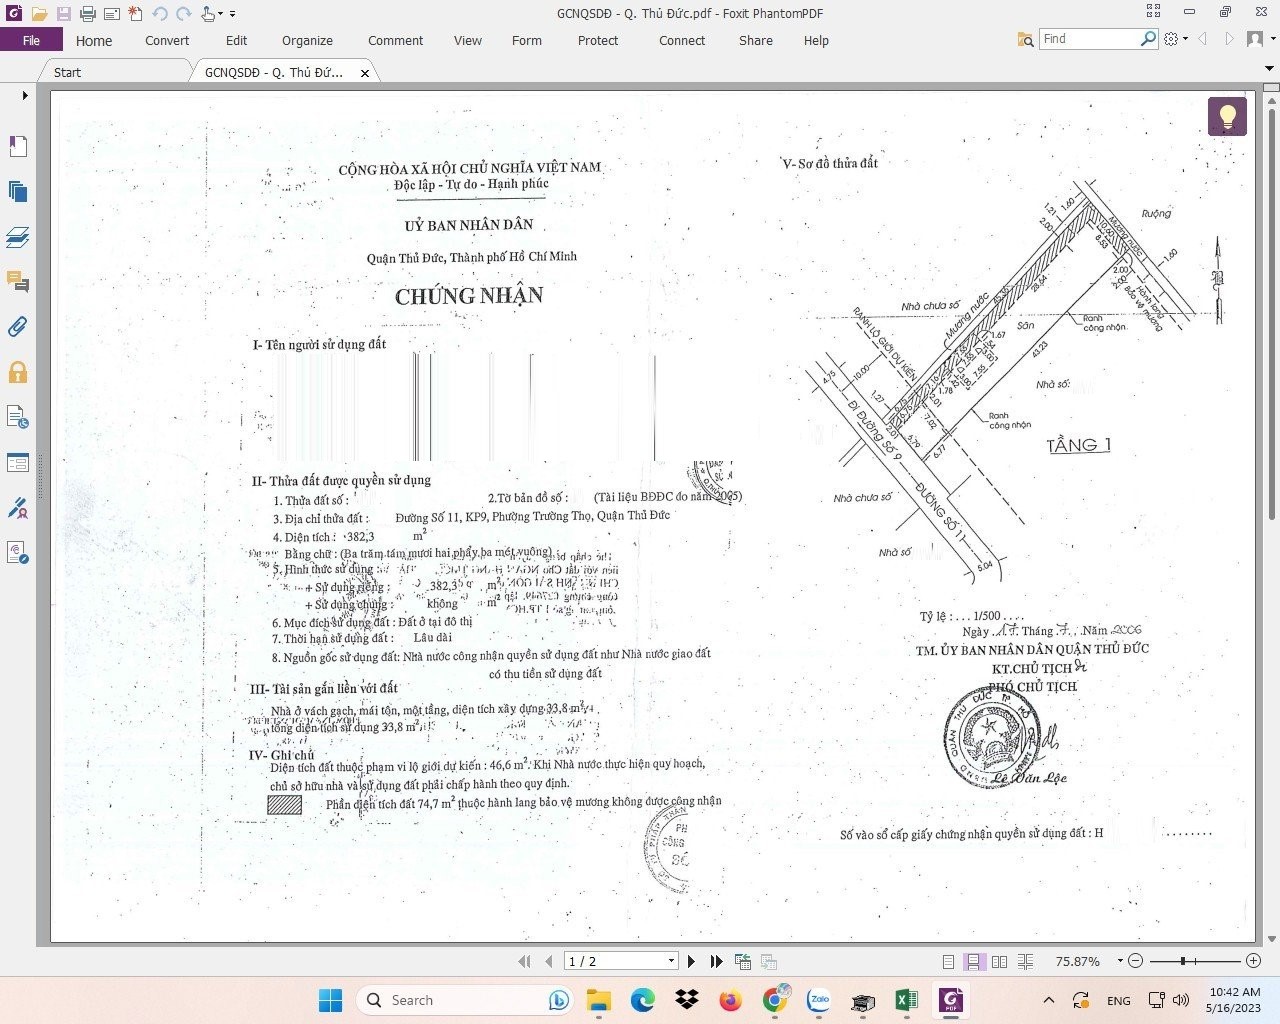Screen dimensions: 1280x1024
Task: Open the Pages thumbnail panel
Action: pyautogui.click(x=17, y=192)
